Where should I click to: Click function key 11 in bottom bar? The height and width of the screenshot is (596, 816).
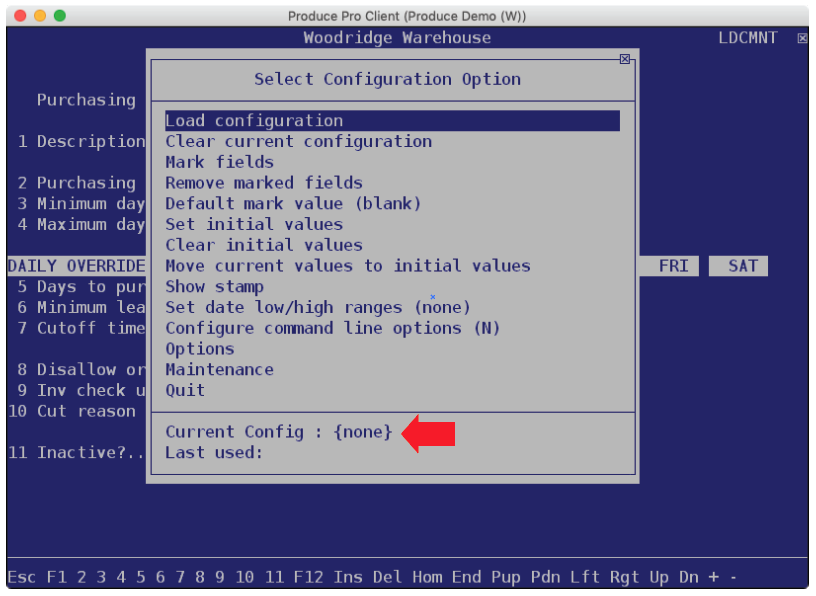coord(274,577)
